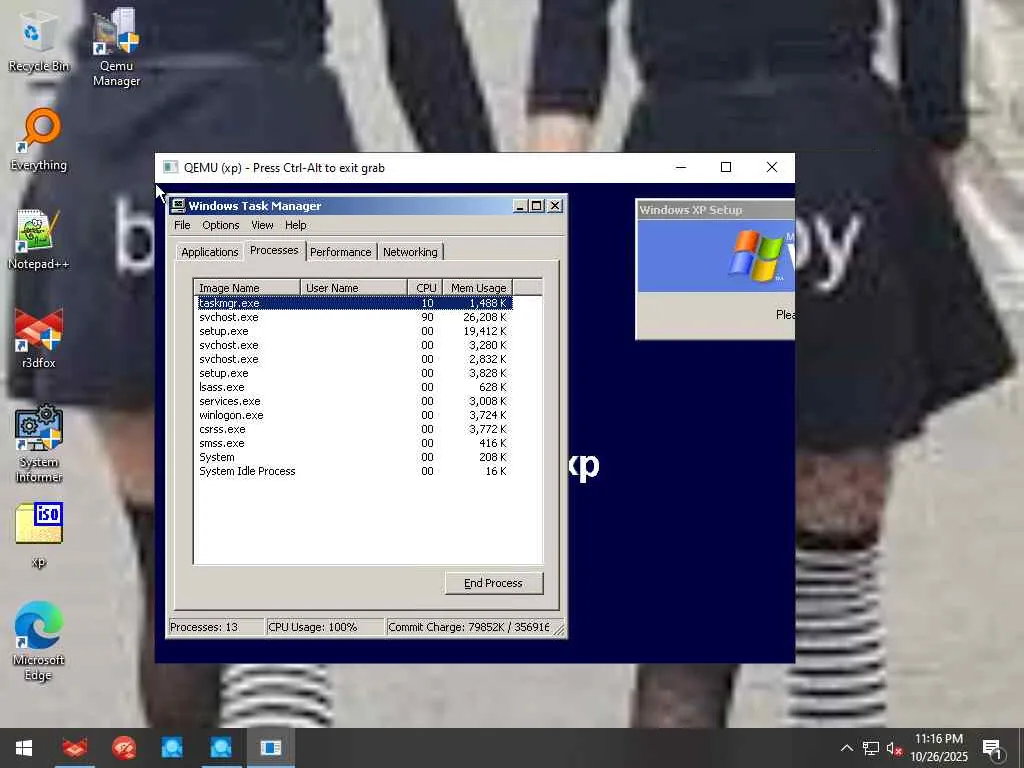Open the System Informer desktop shortcut
The height and width of the screenshot is (768, 1024).
pos(39,444)
